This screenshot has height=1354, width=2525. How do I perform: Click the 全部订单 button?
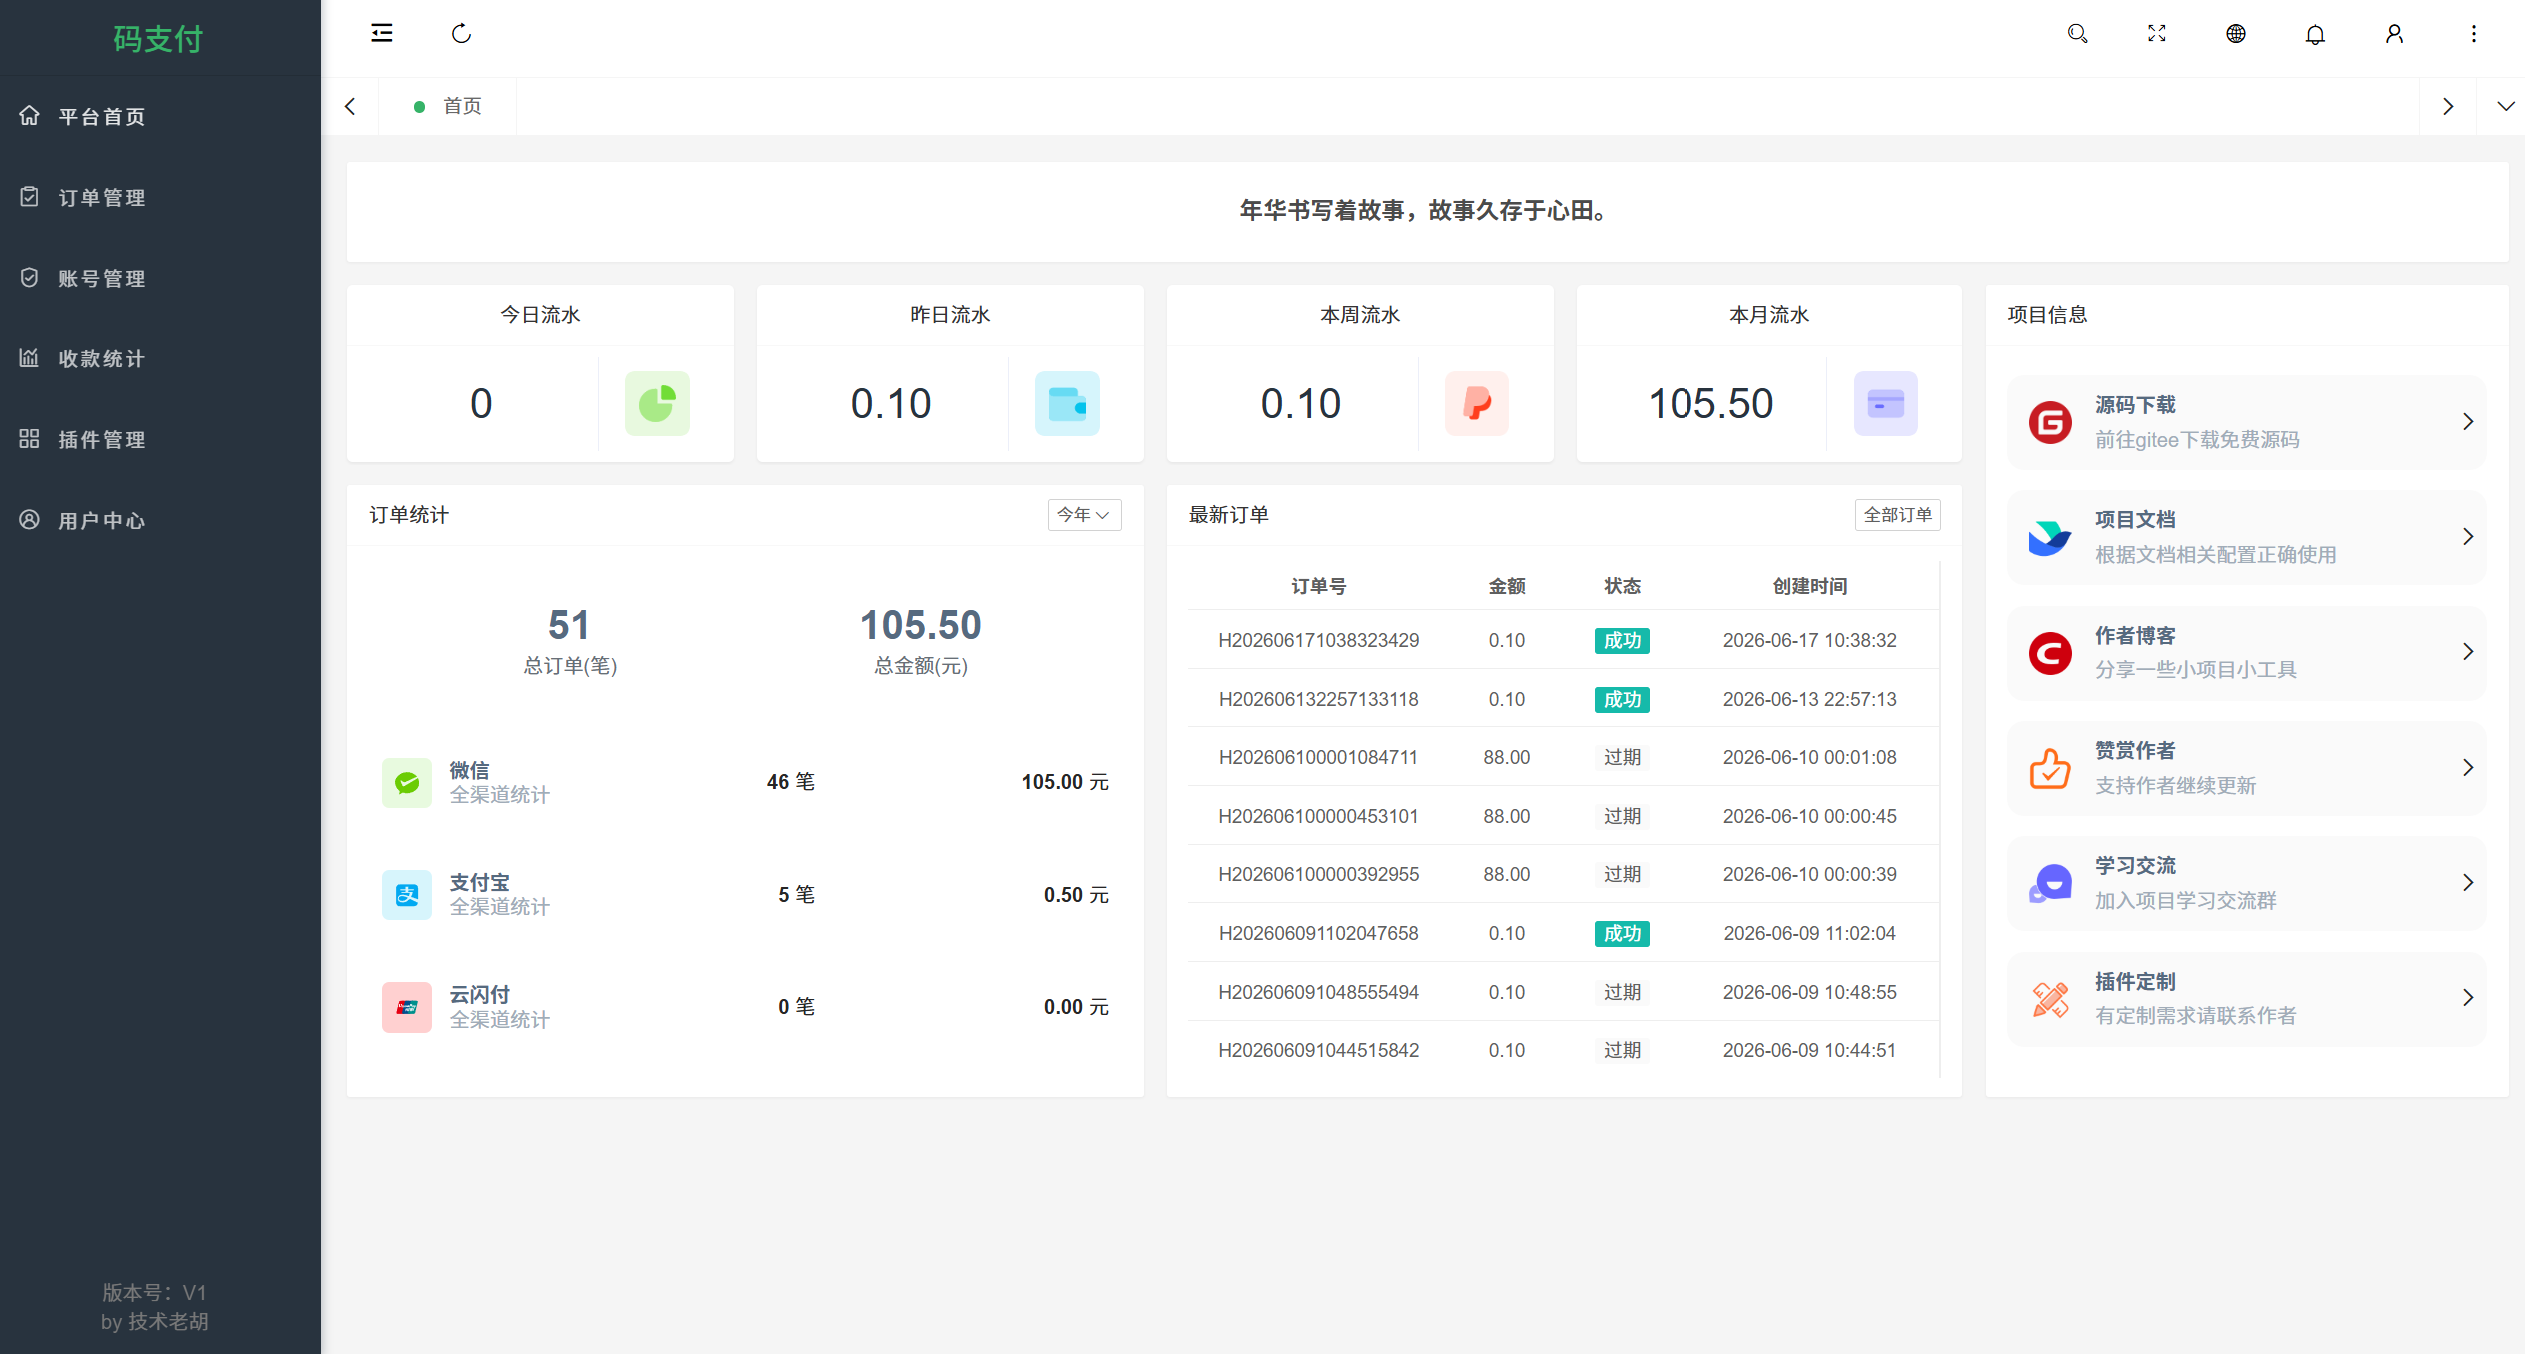(1897, 514)
